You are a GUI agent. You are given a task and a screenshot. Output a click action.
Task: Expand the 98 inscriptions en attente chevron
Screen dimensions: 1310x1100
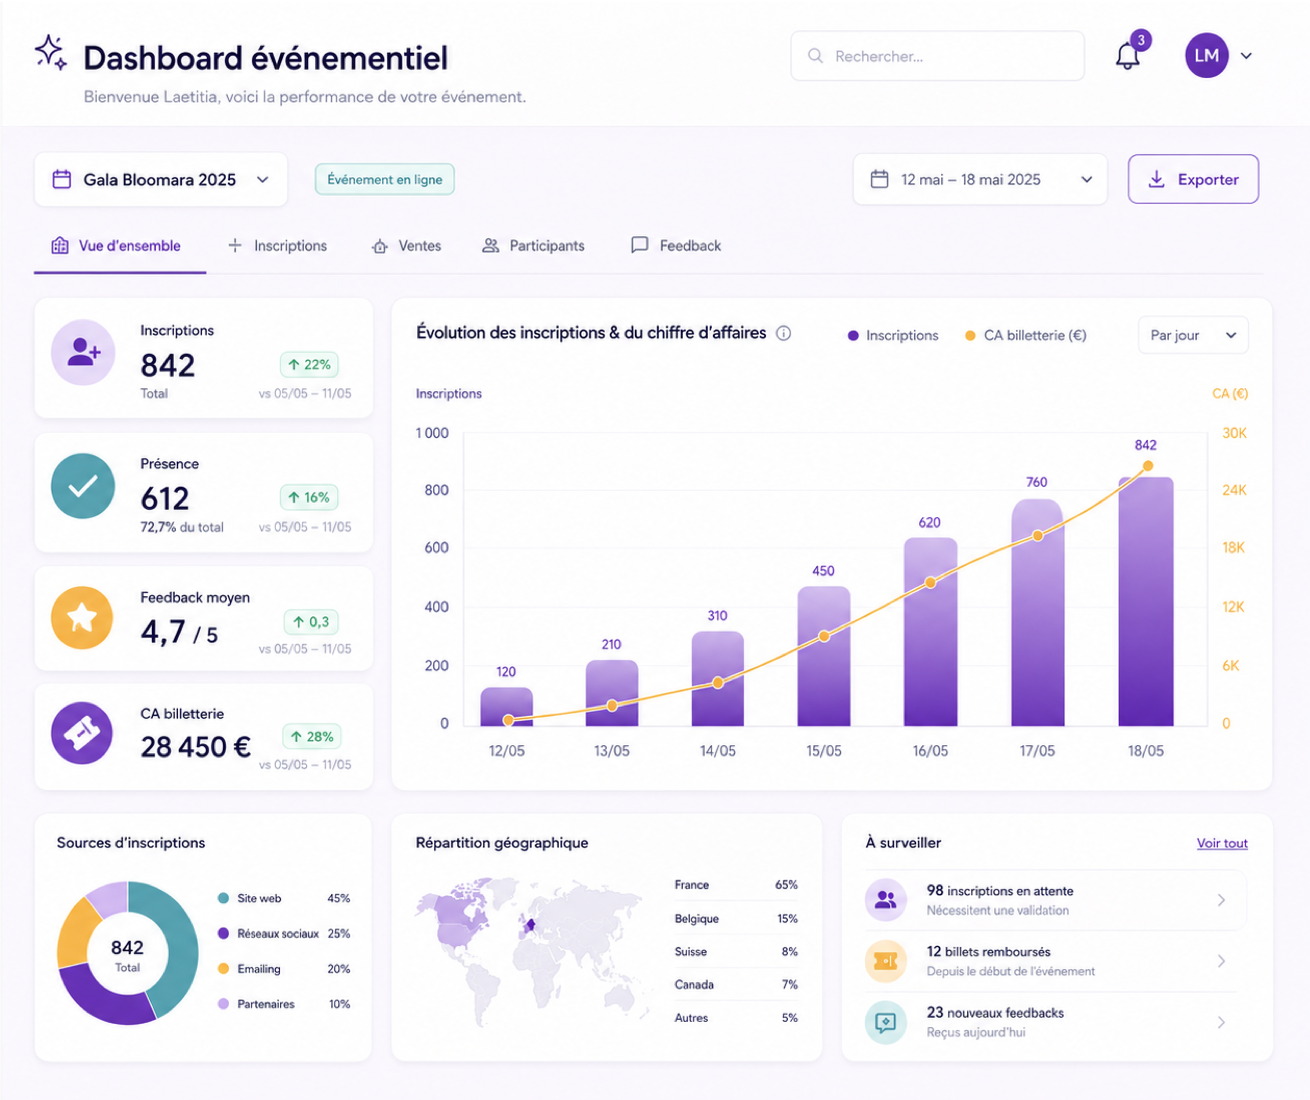pyautogui.click(x=1221, y=900)
